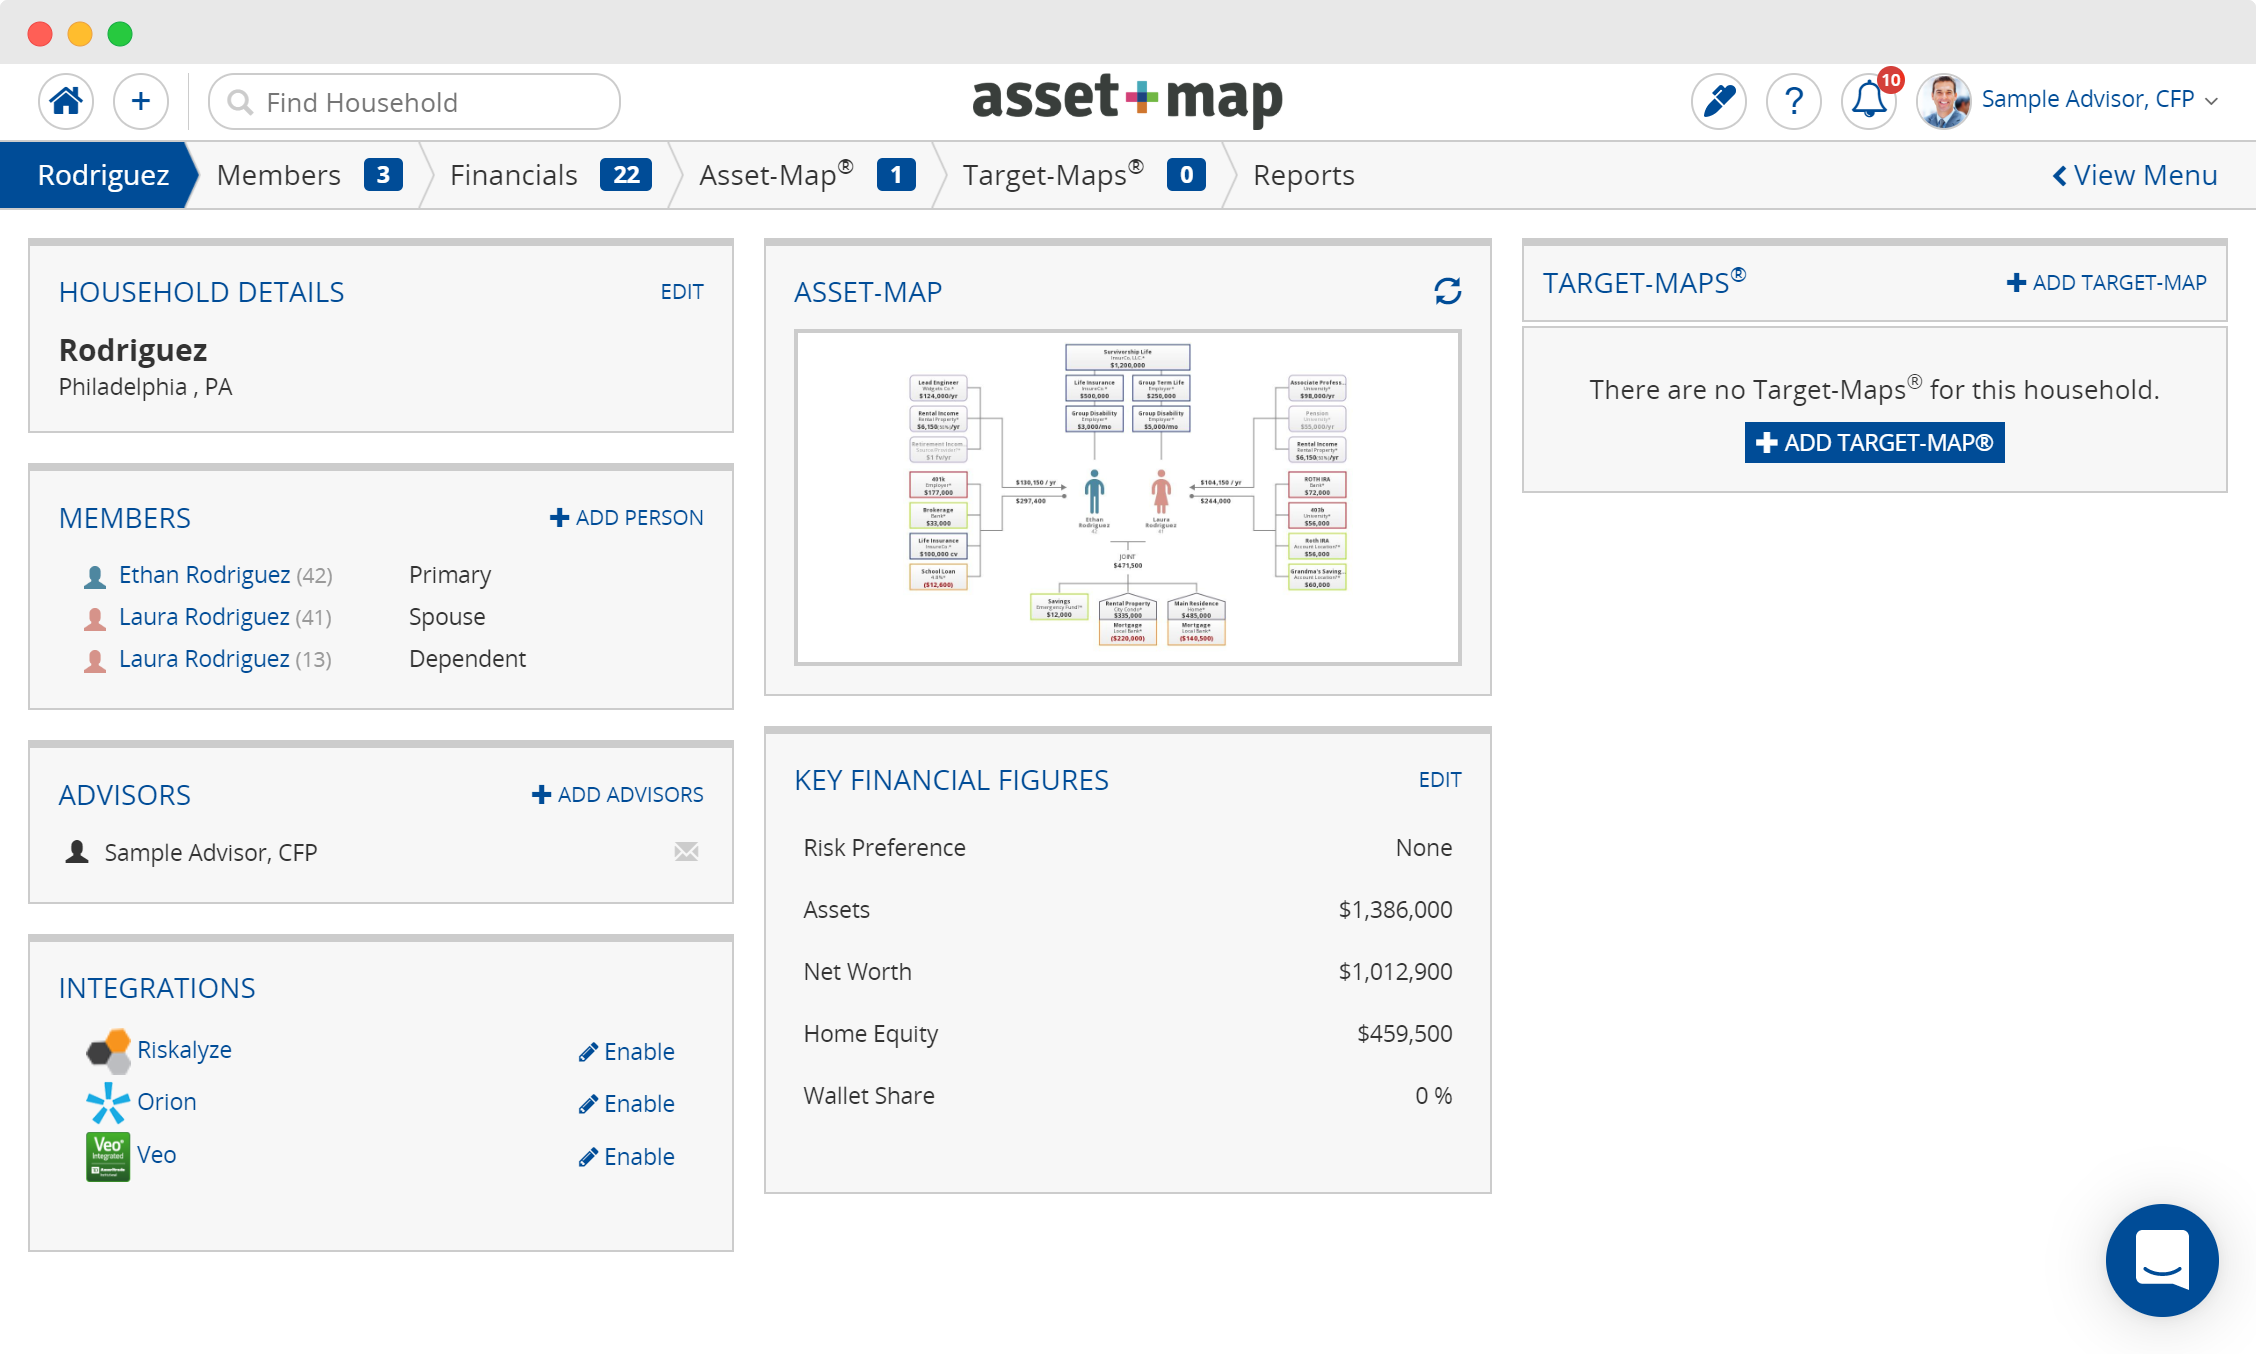Enable the Riskalyze integration

pyautogui.click(x=627, y=1052)
